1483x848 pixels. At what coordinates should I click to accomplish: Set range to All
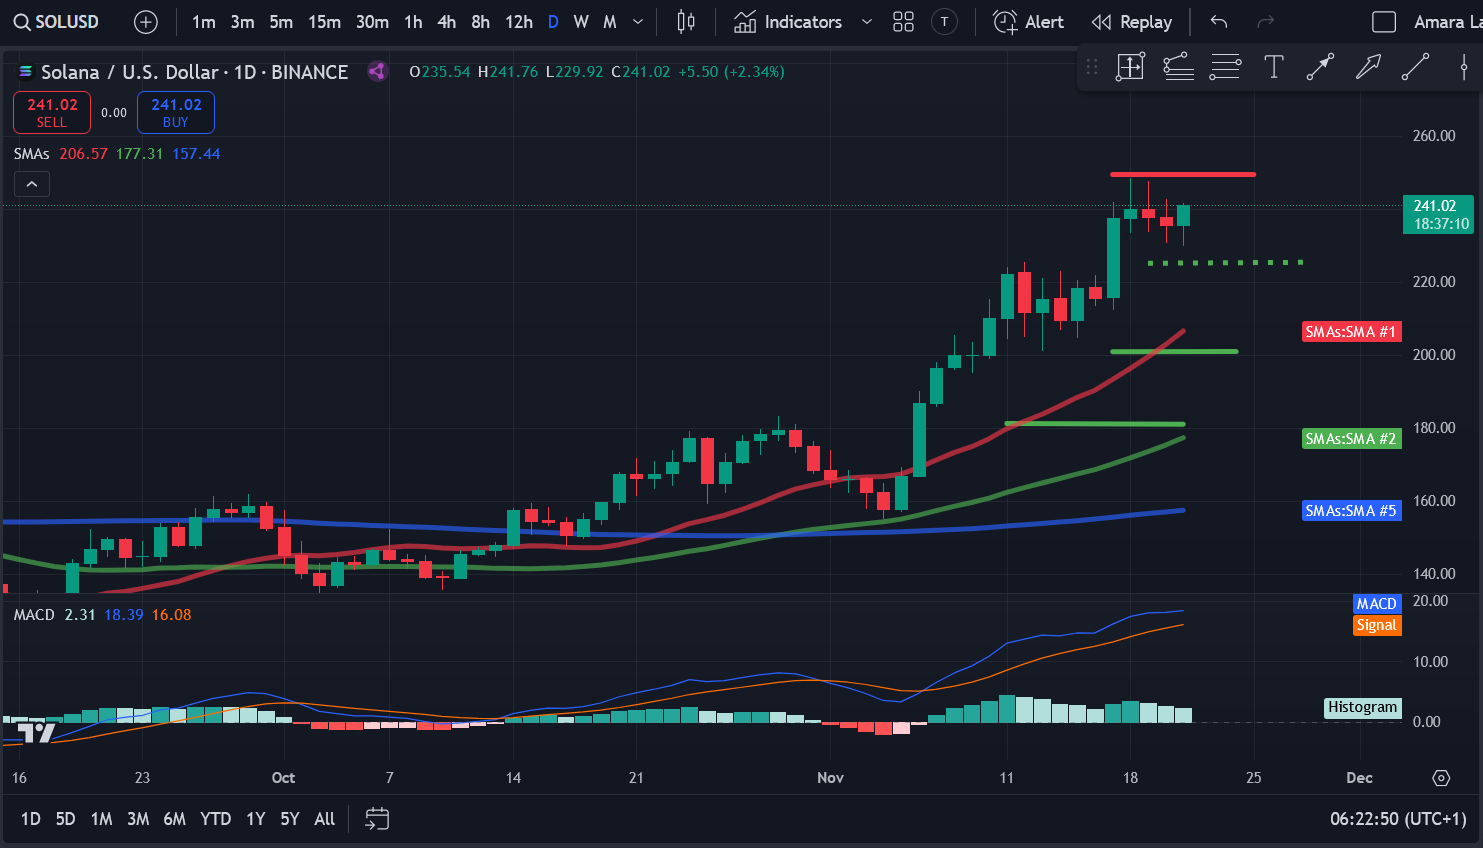325,819
